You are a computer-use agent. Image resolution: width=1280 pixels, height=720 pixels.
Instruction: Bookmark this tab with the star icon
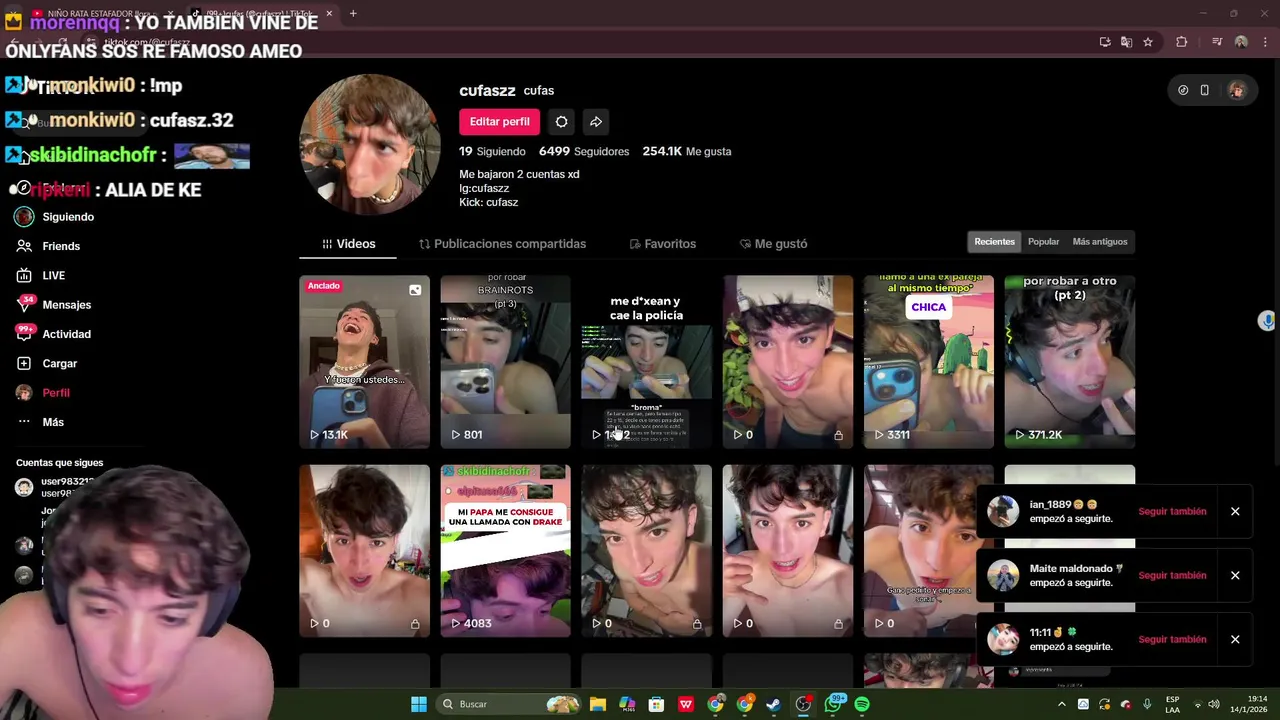1148,42
